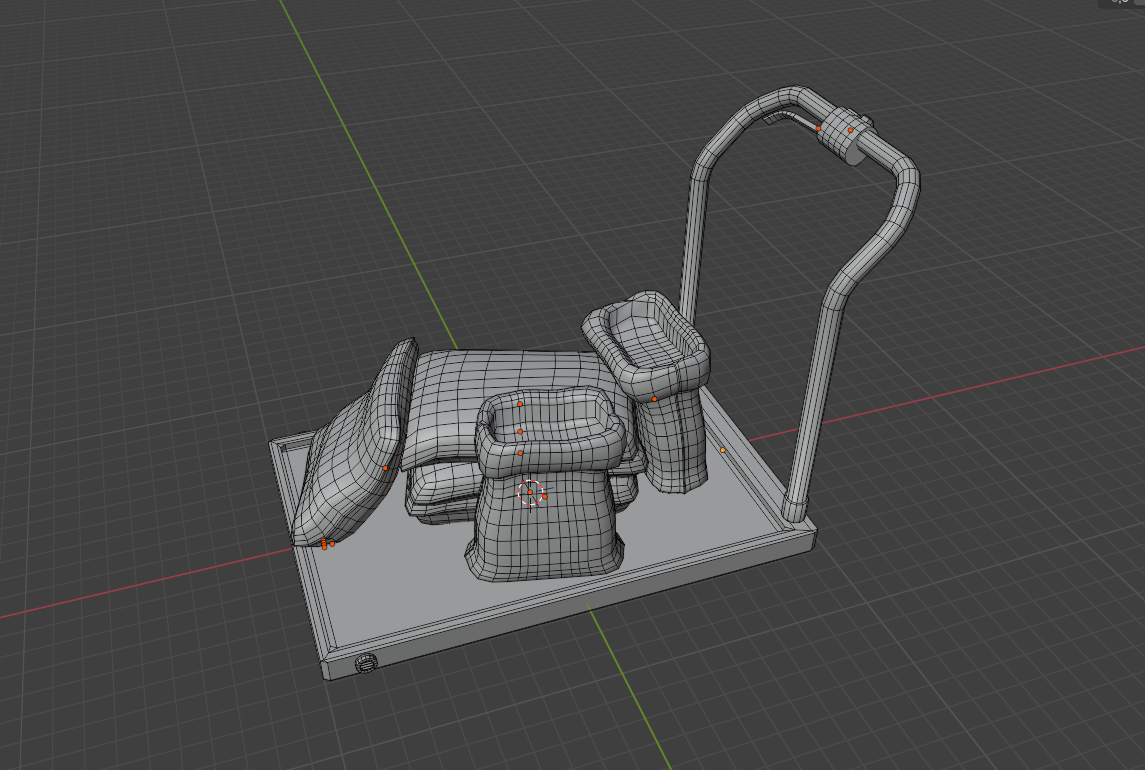Screen dimensions: 1145x770
Task: Click the orange origin dot on the platform
Action: click(x=724, y=451)
